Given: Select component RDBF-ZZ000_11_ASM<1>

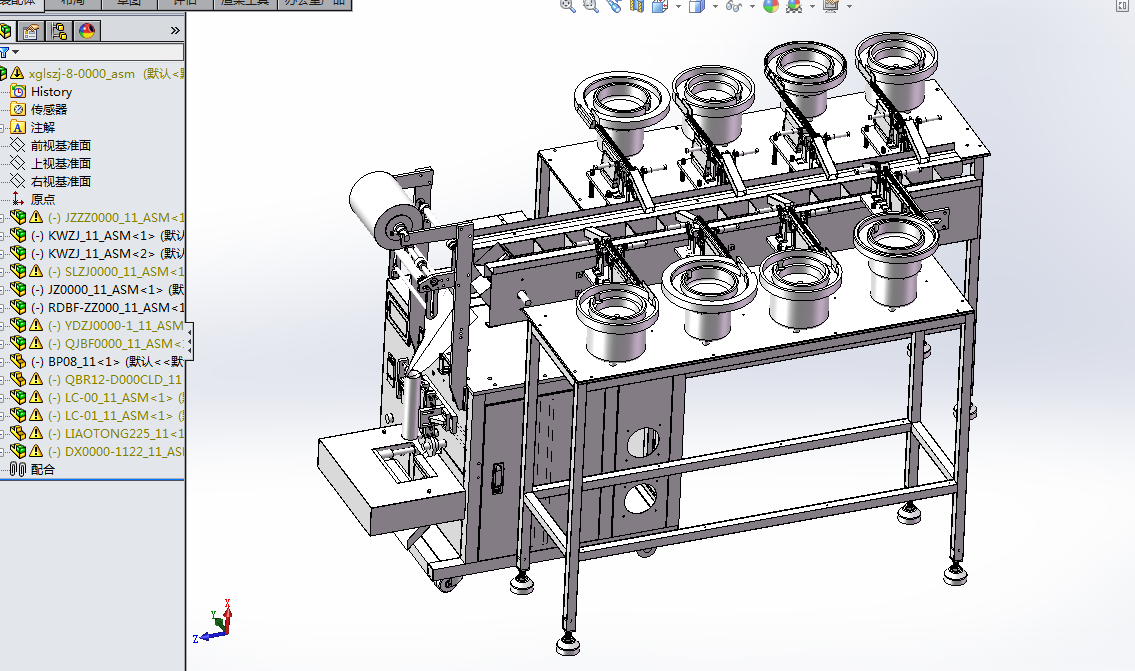Looking at the screenshot, I should (x=107, y=308).
